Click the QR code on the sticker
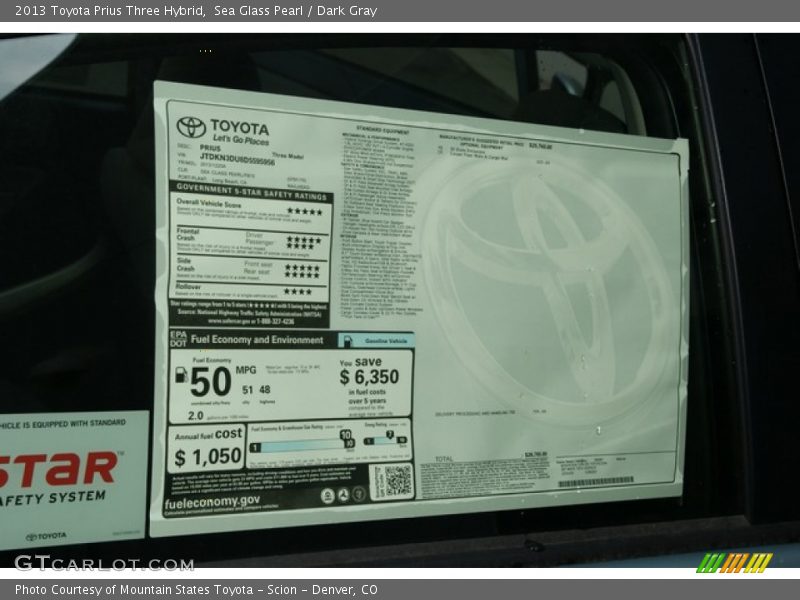This screenshot has width=800, height=600. 397,481
